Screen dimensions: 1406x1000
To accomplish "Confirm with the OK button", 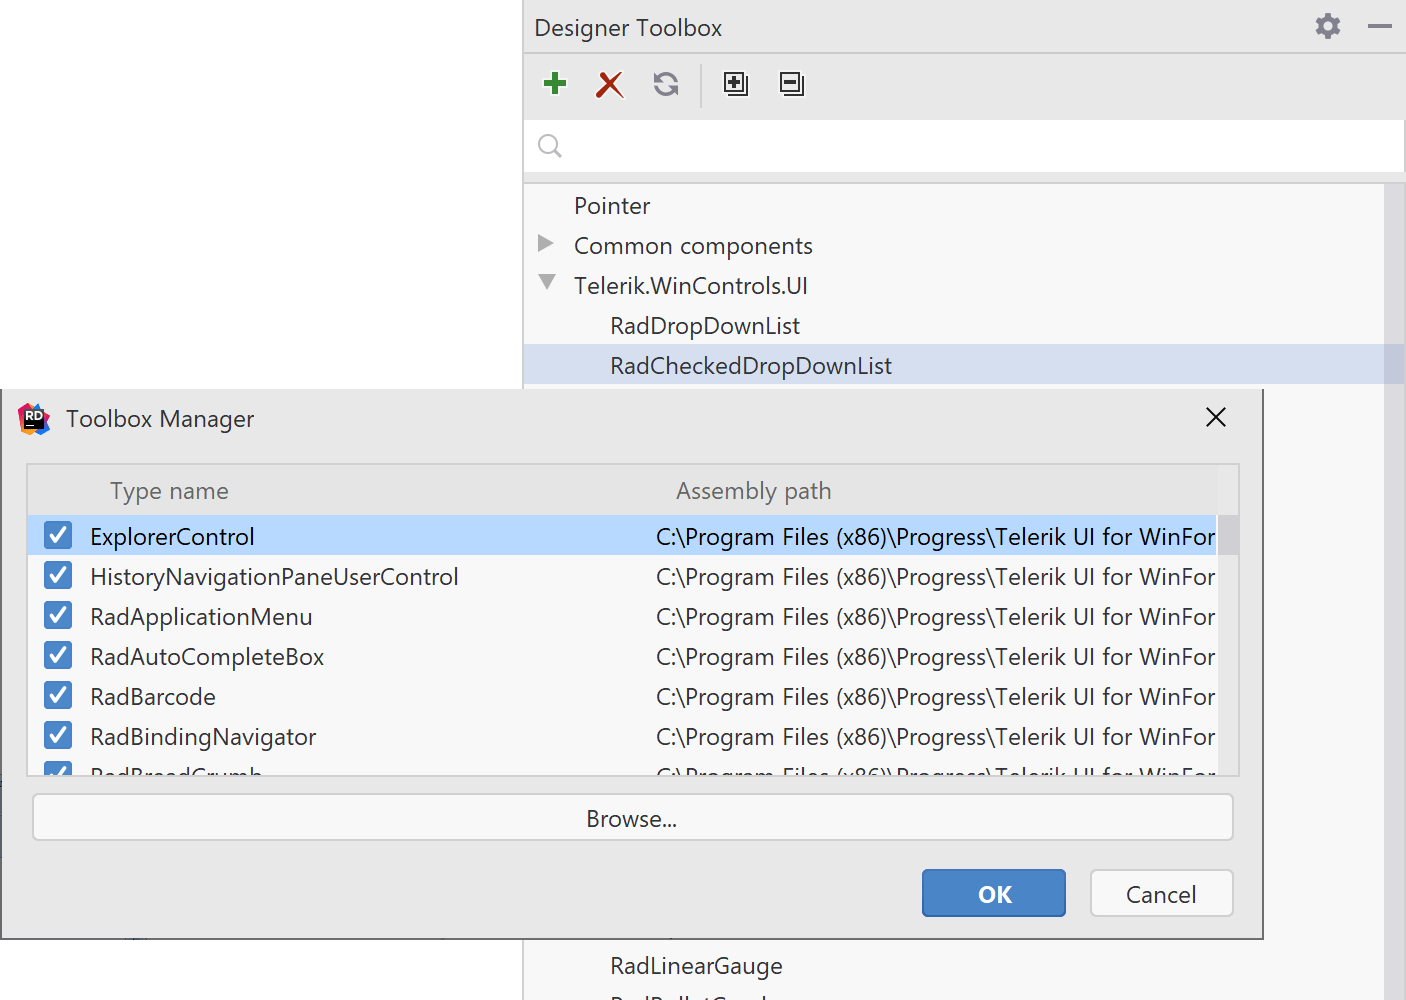I will [x=994, y=893].
